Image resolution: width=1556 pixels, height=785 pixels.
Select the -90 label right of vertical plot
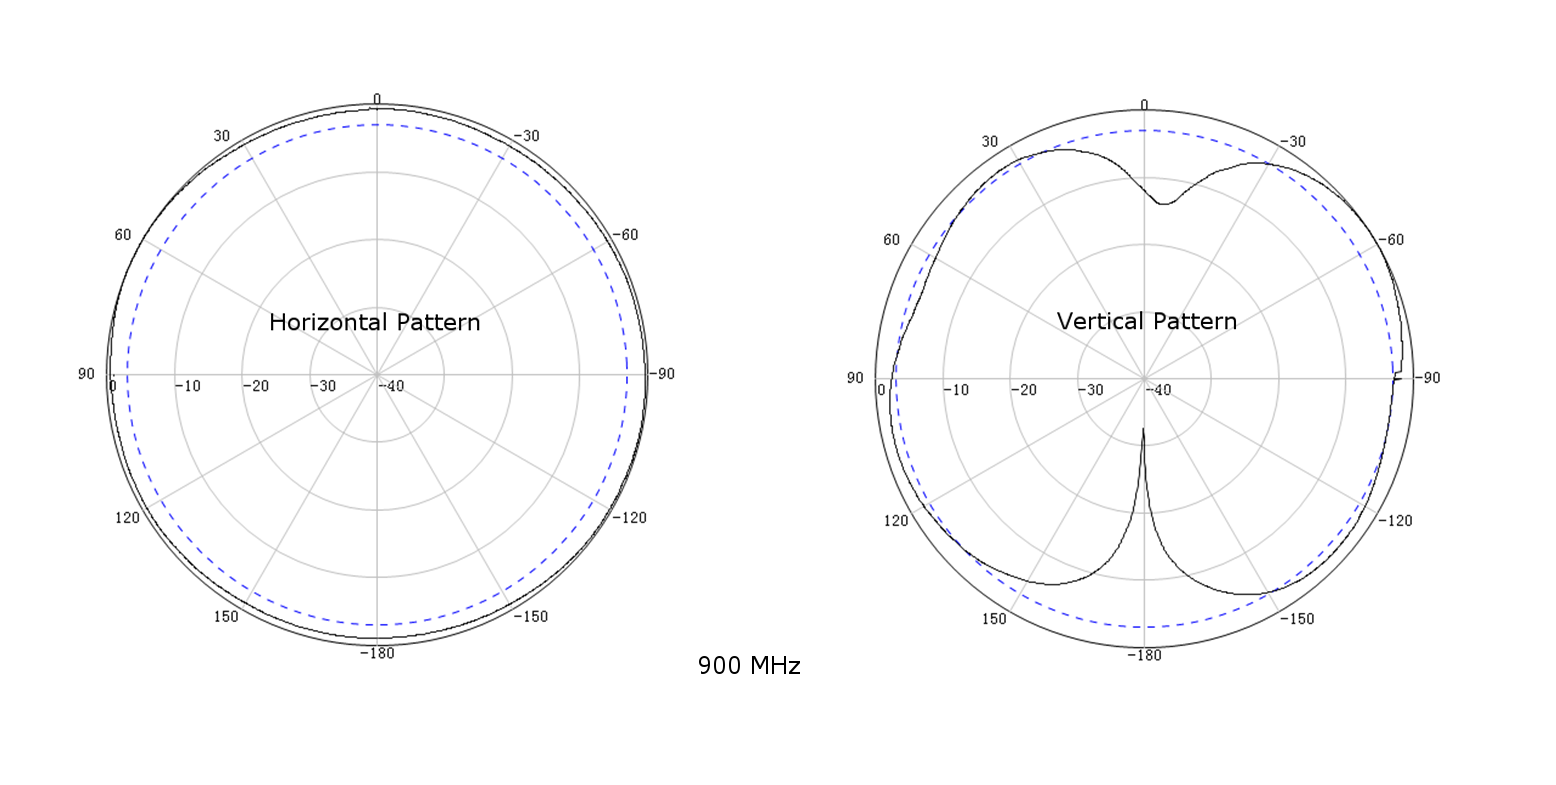[1428, 377]
